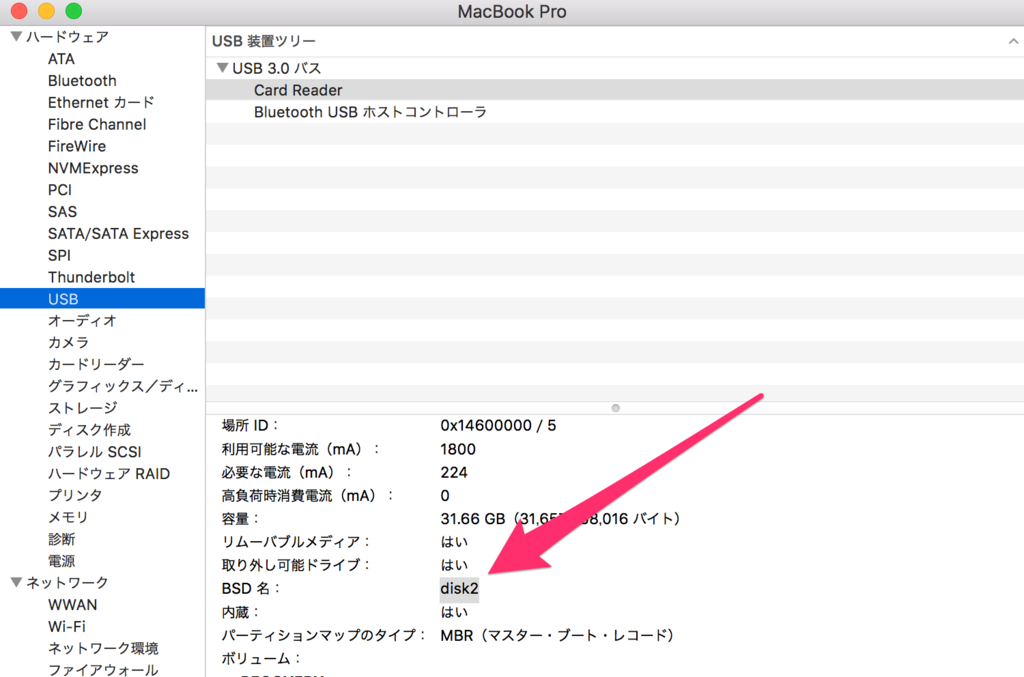Open NVMExpress sidebar entry
The image size is (1024, 677).
click(93, 168)
